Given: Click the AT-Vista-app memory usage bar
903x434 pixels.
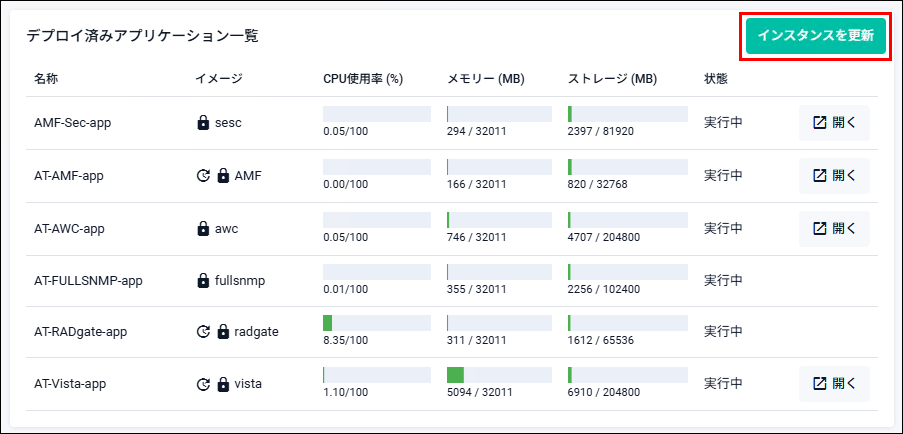Looking at the screenshot, I should (499, 375).
